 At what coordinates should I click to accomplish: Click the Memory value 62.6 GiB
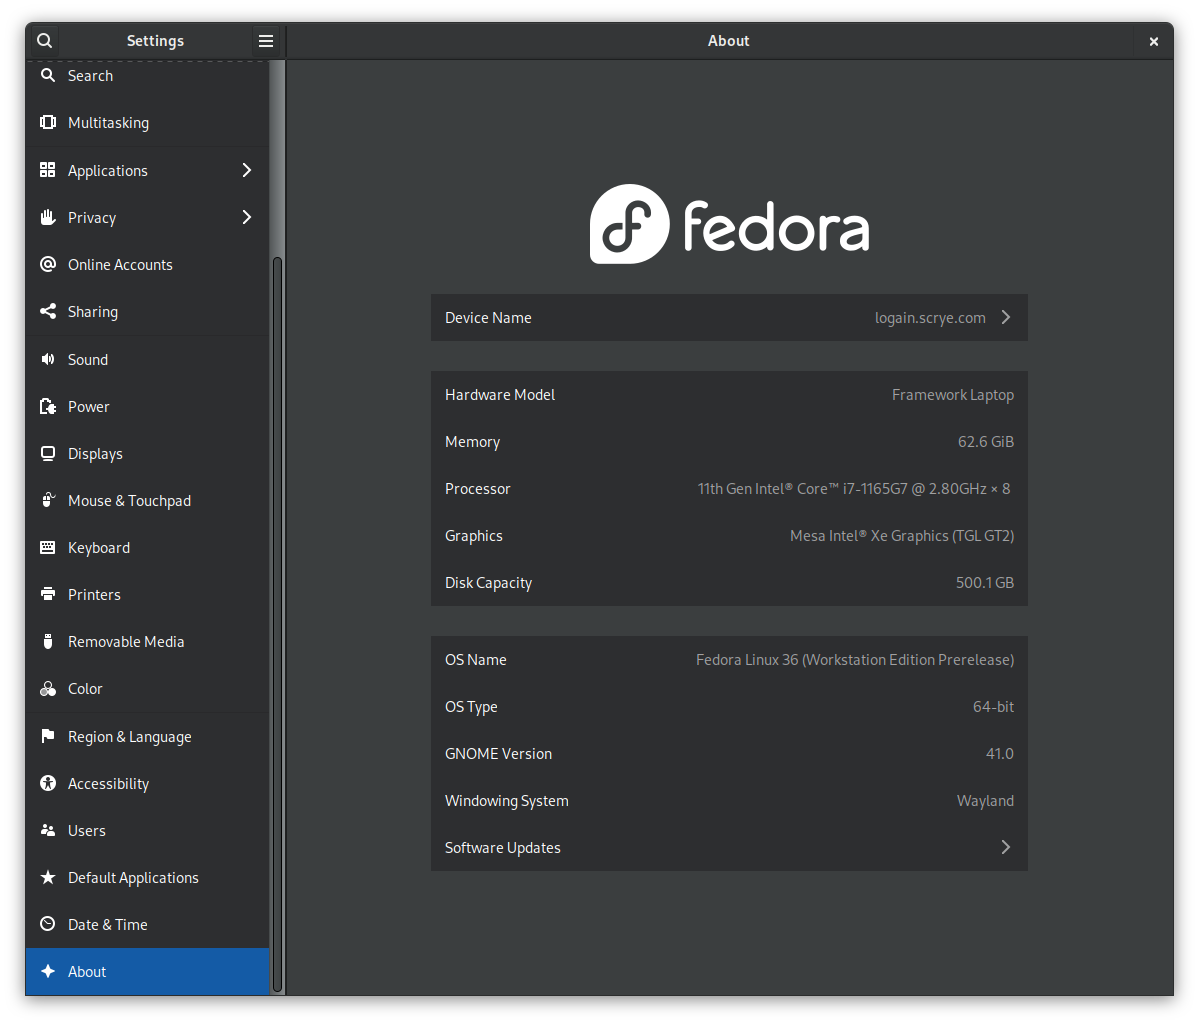[986, 441]
